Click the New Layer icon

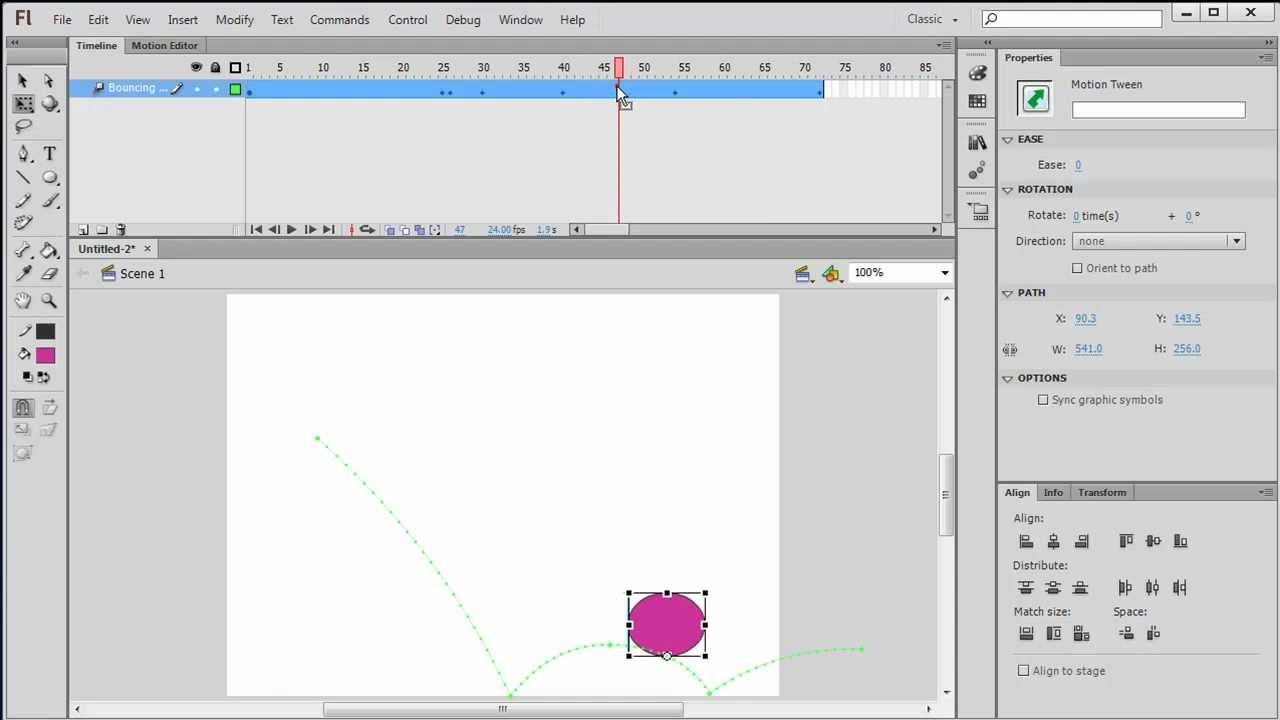(84, 230)
